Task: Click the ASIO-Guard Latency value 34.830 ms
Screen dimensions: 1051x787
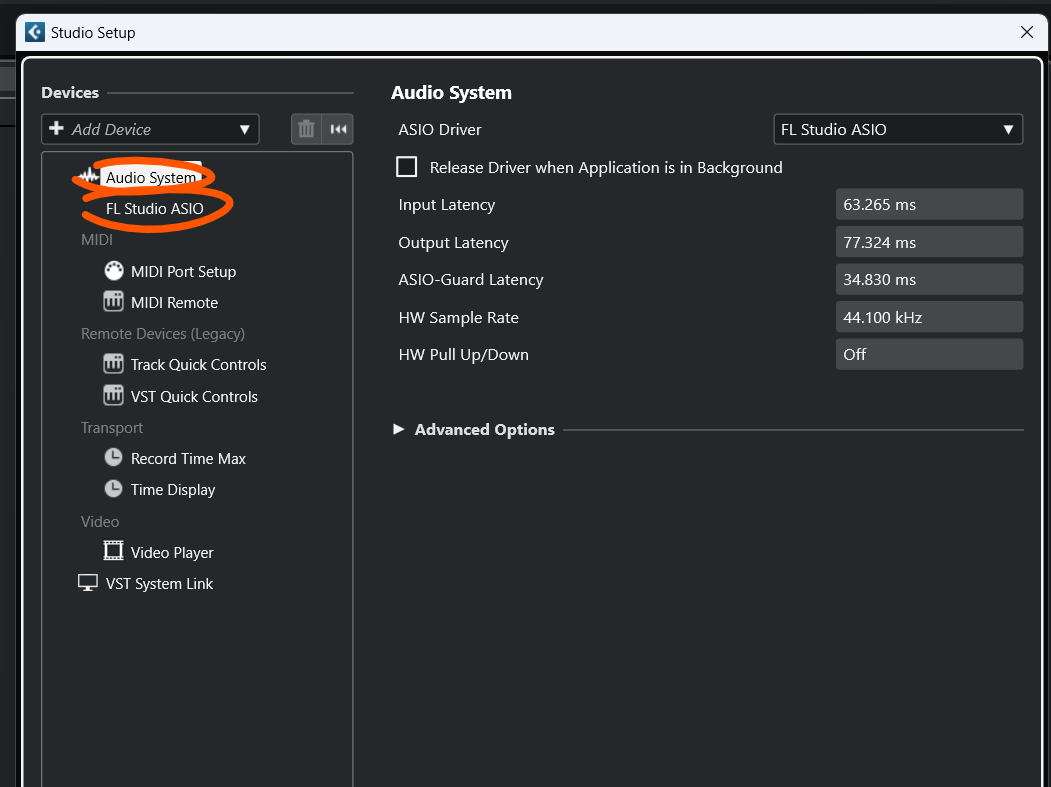Action: [x=929, y=280]
